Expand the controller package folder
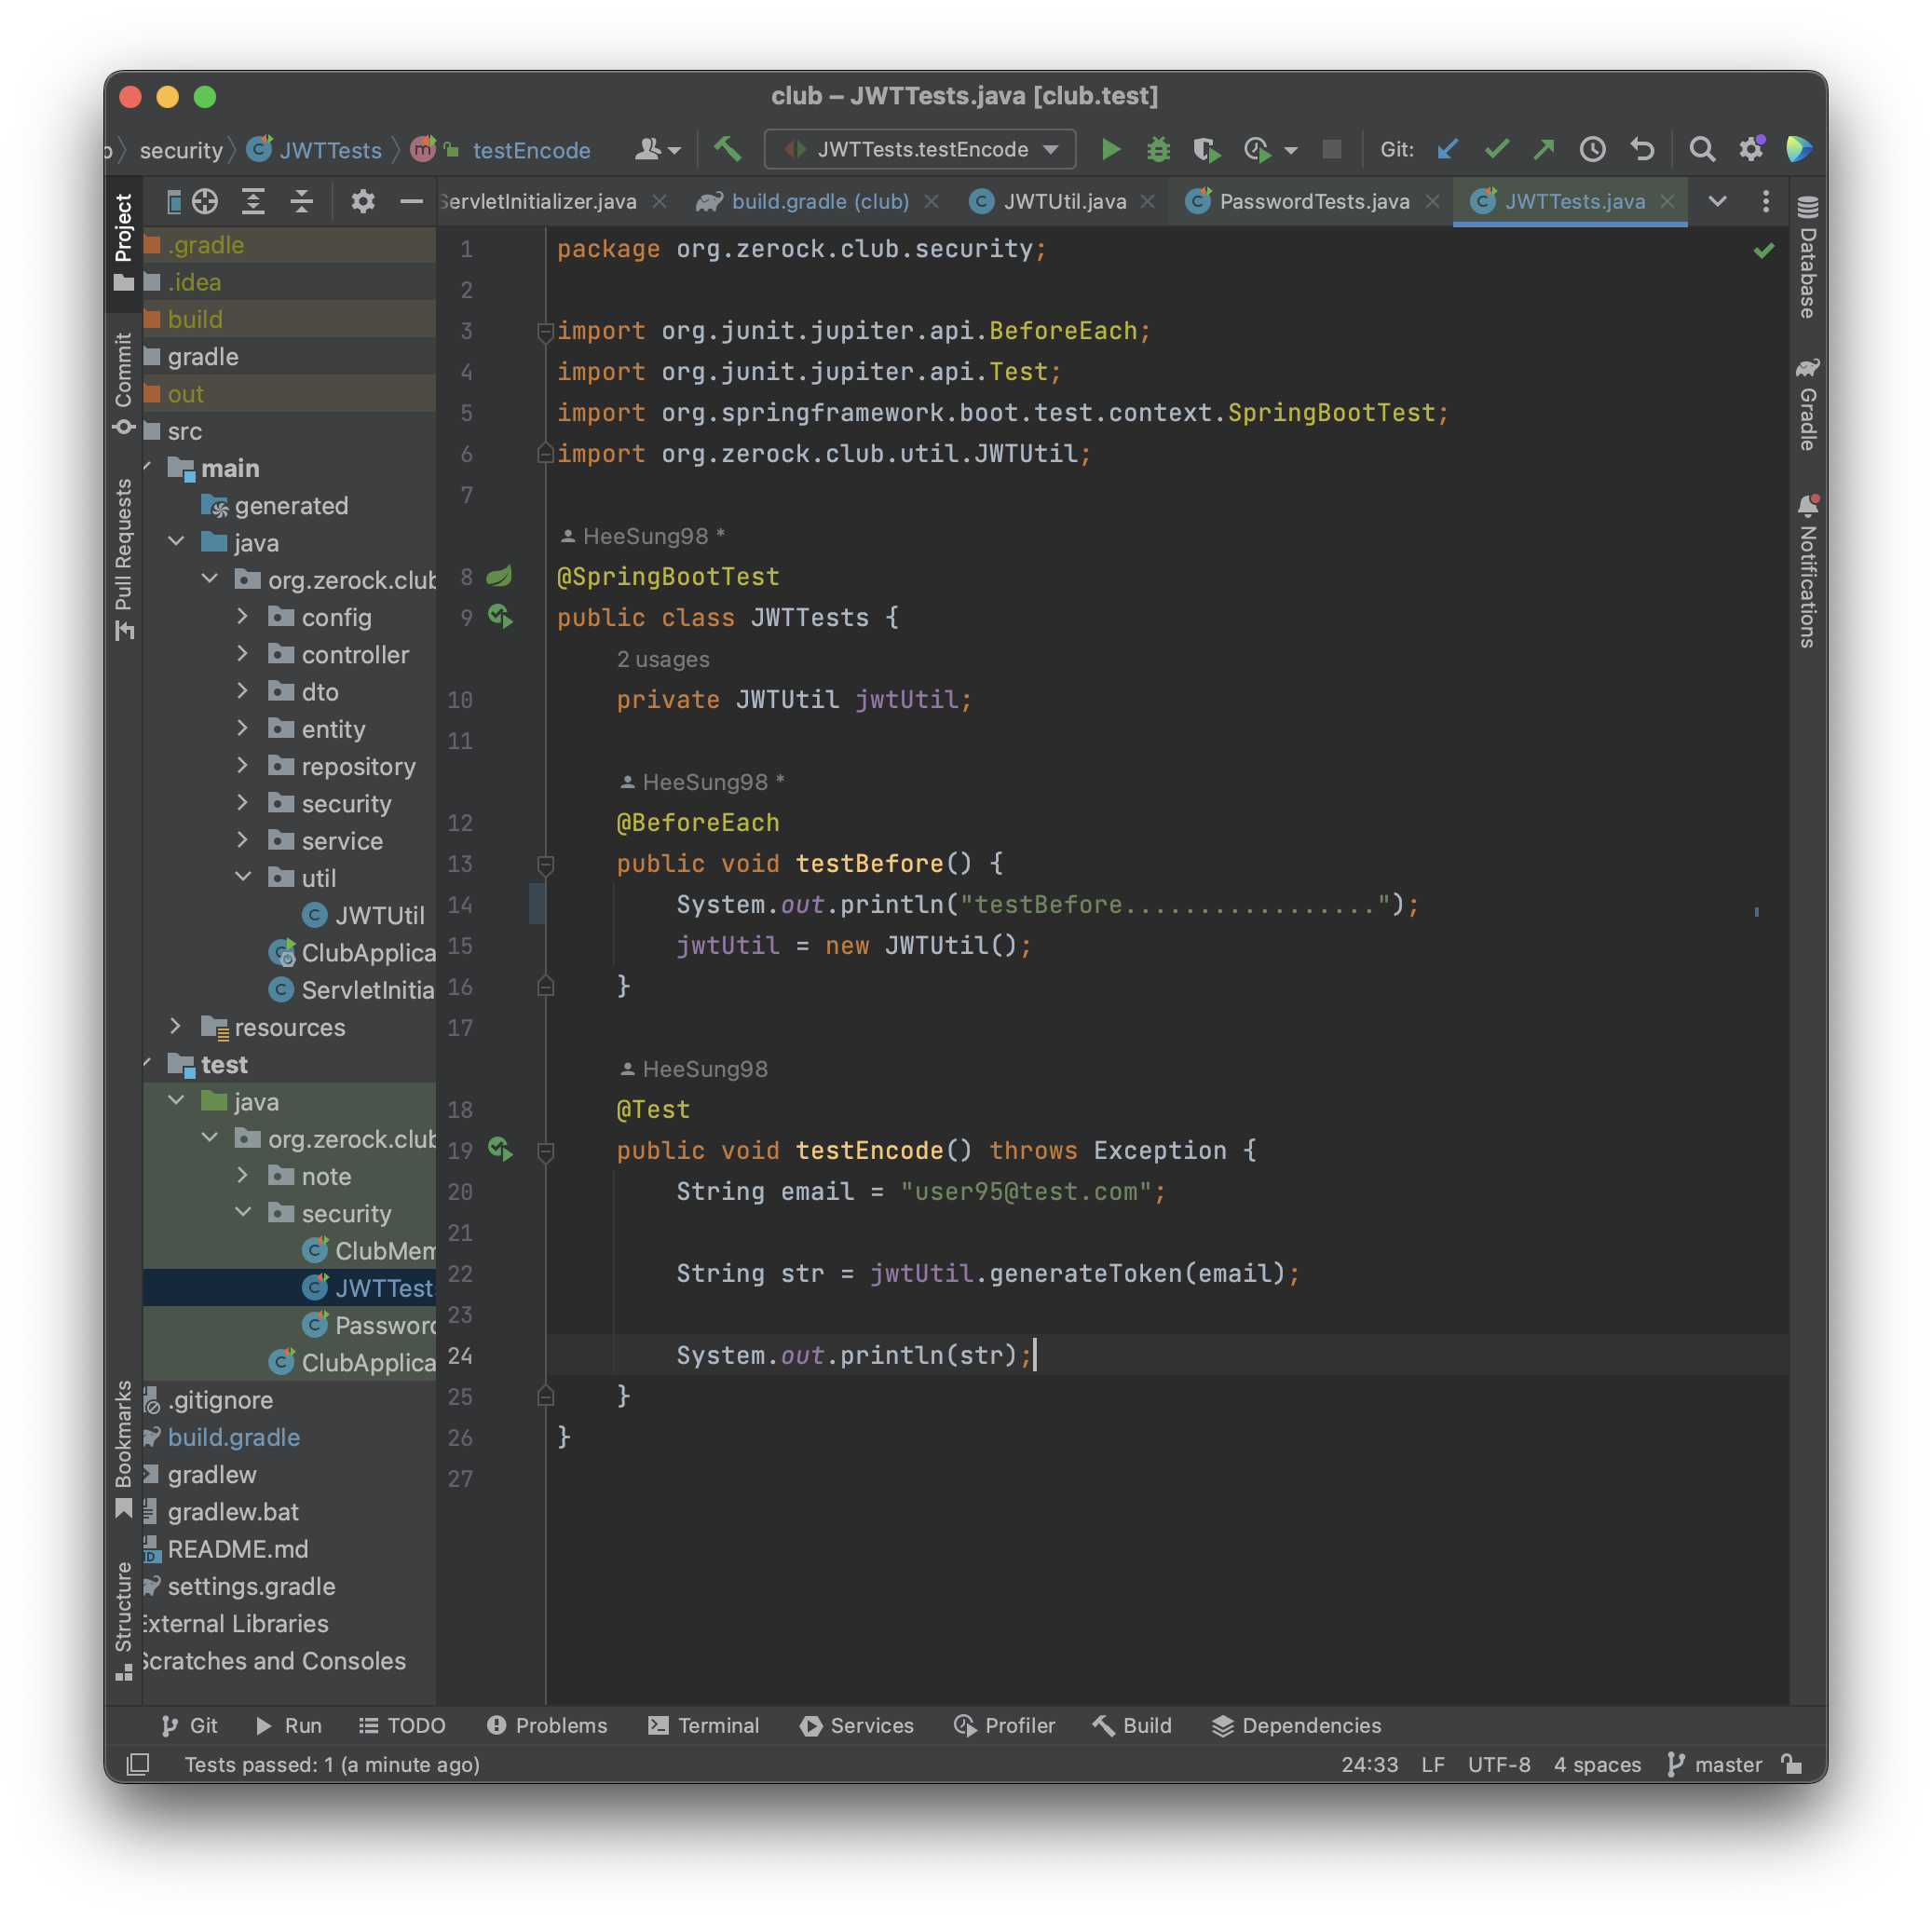 click(242, 654)
